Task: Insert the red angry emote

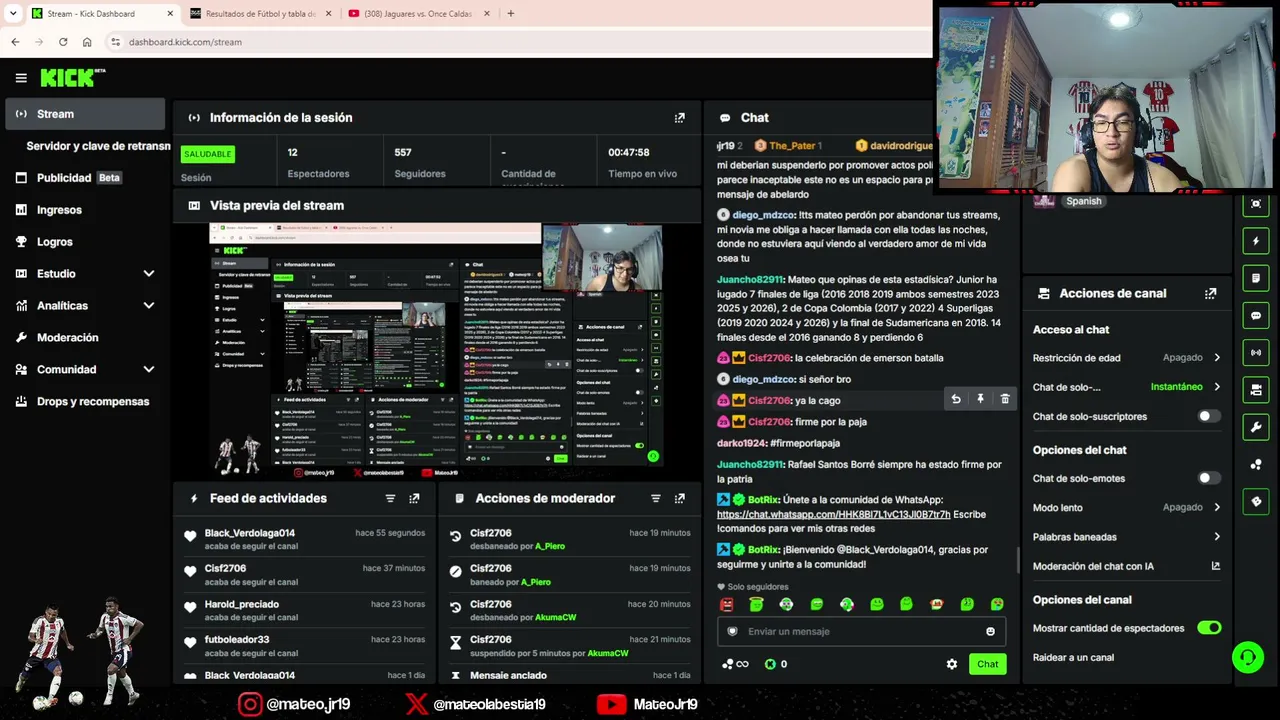Action: (x=727, y=604)
